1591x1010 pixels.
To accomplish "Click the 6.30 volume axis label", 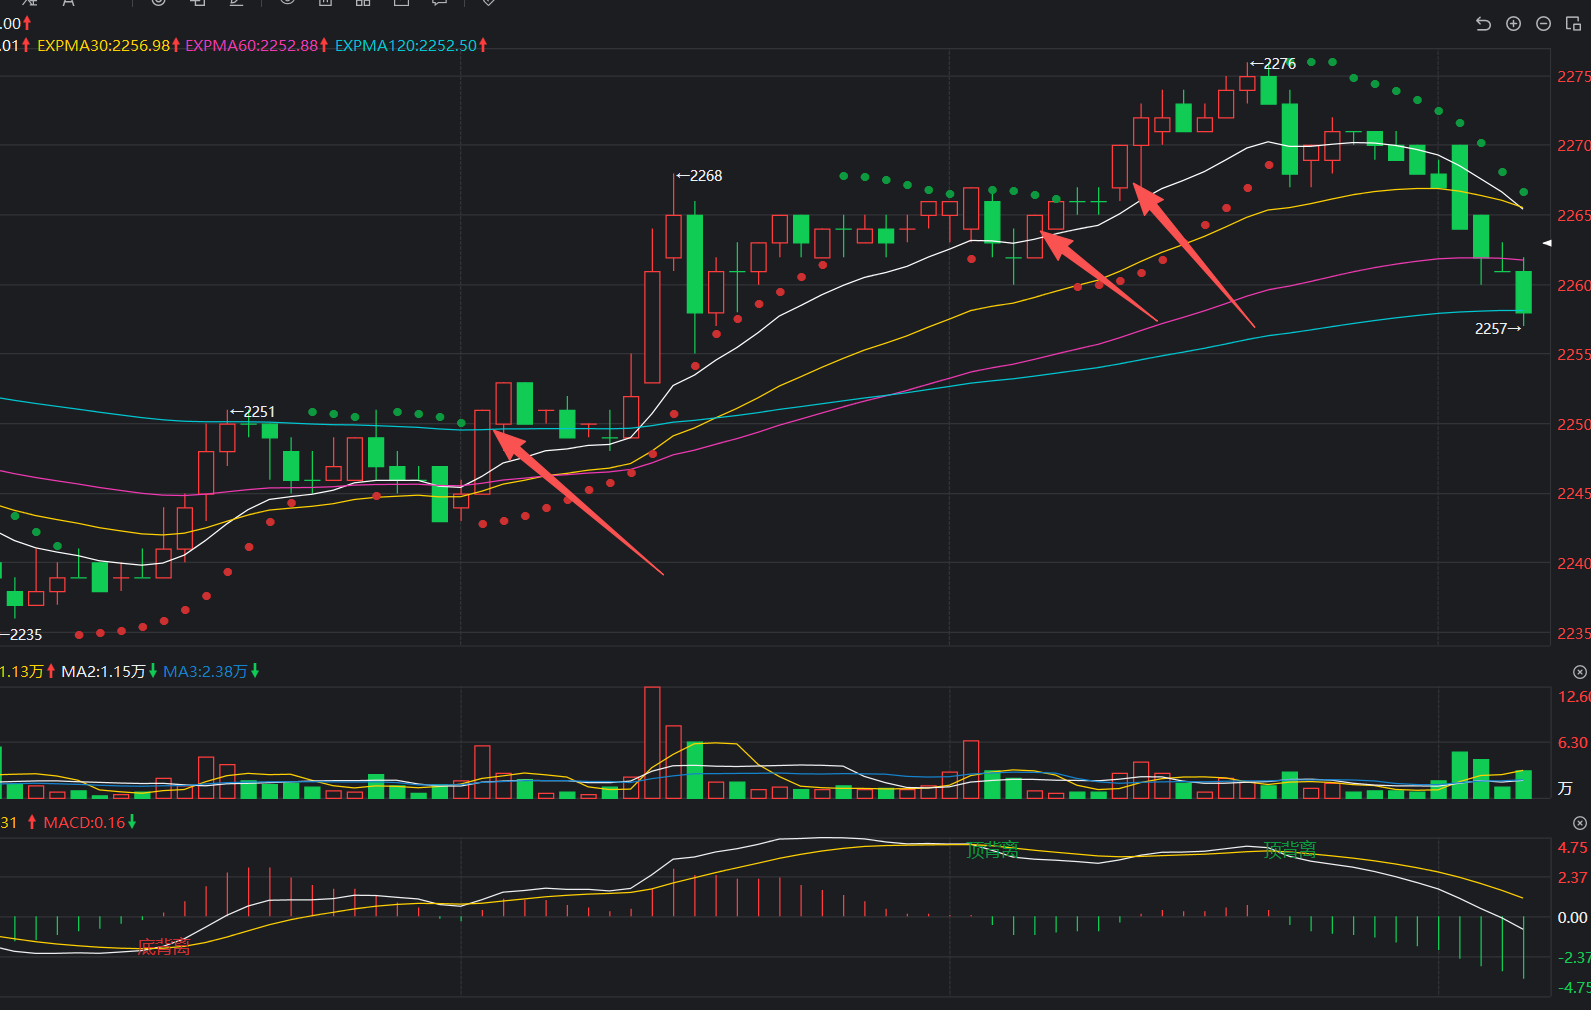I will 1573,743.
